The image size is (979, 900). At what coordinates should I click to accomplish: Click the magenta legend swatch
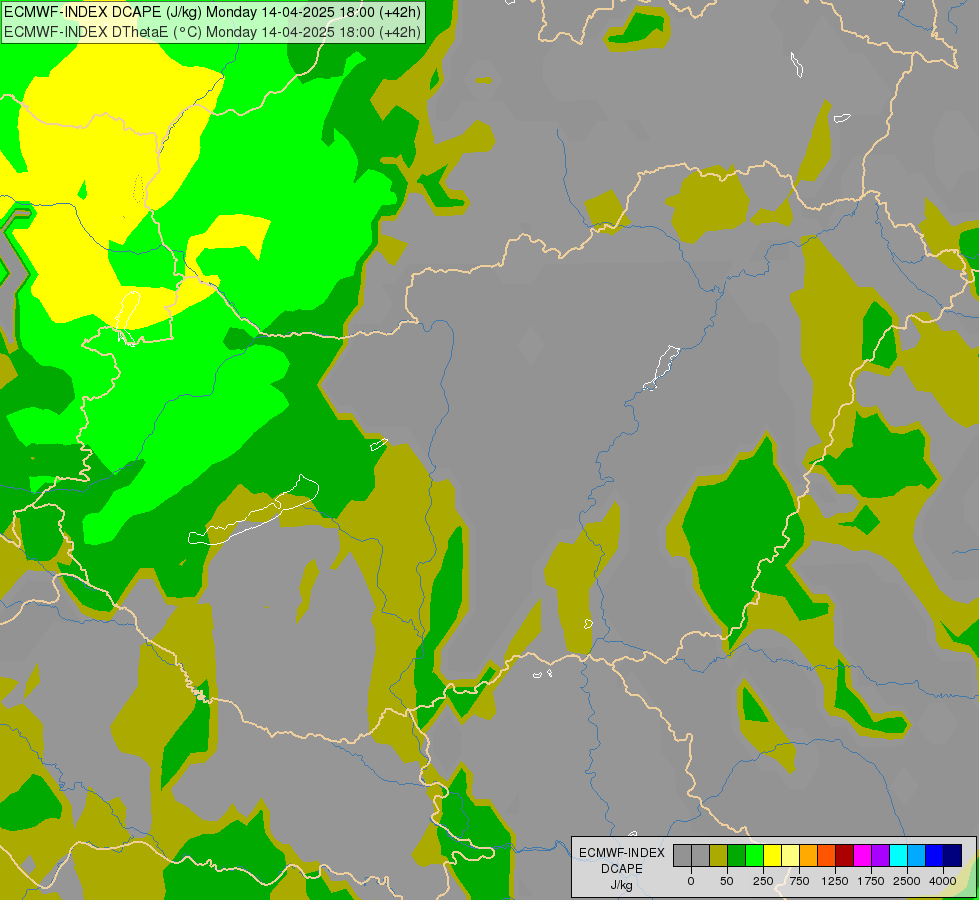point(862,855)
